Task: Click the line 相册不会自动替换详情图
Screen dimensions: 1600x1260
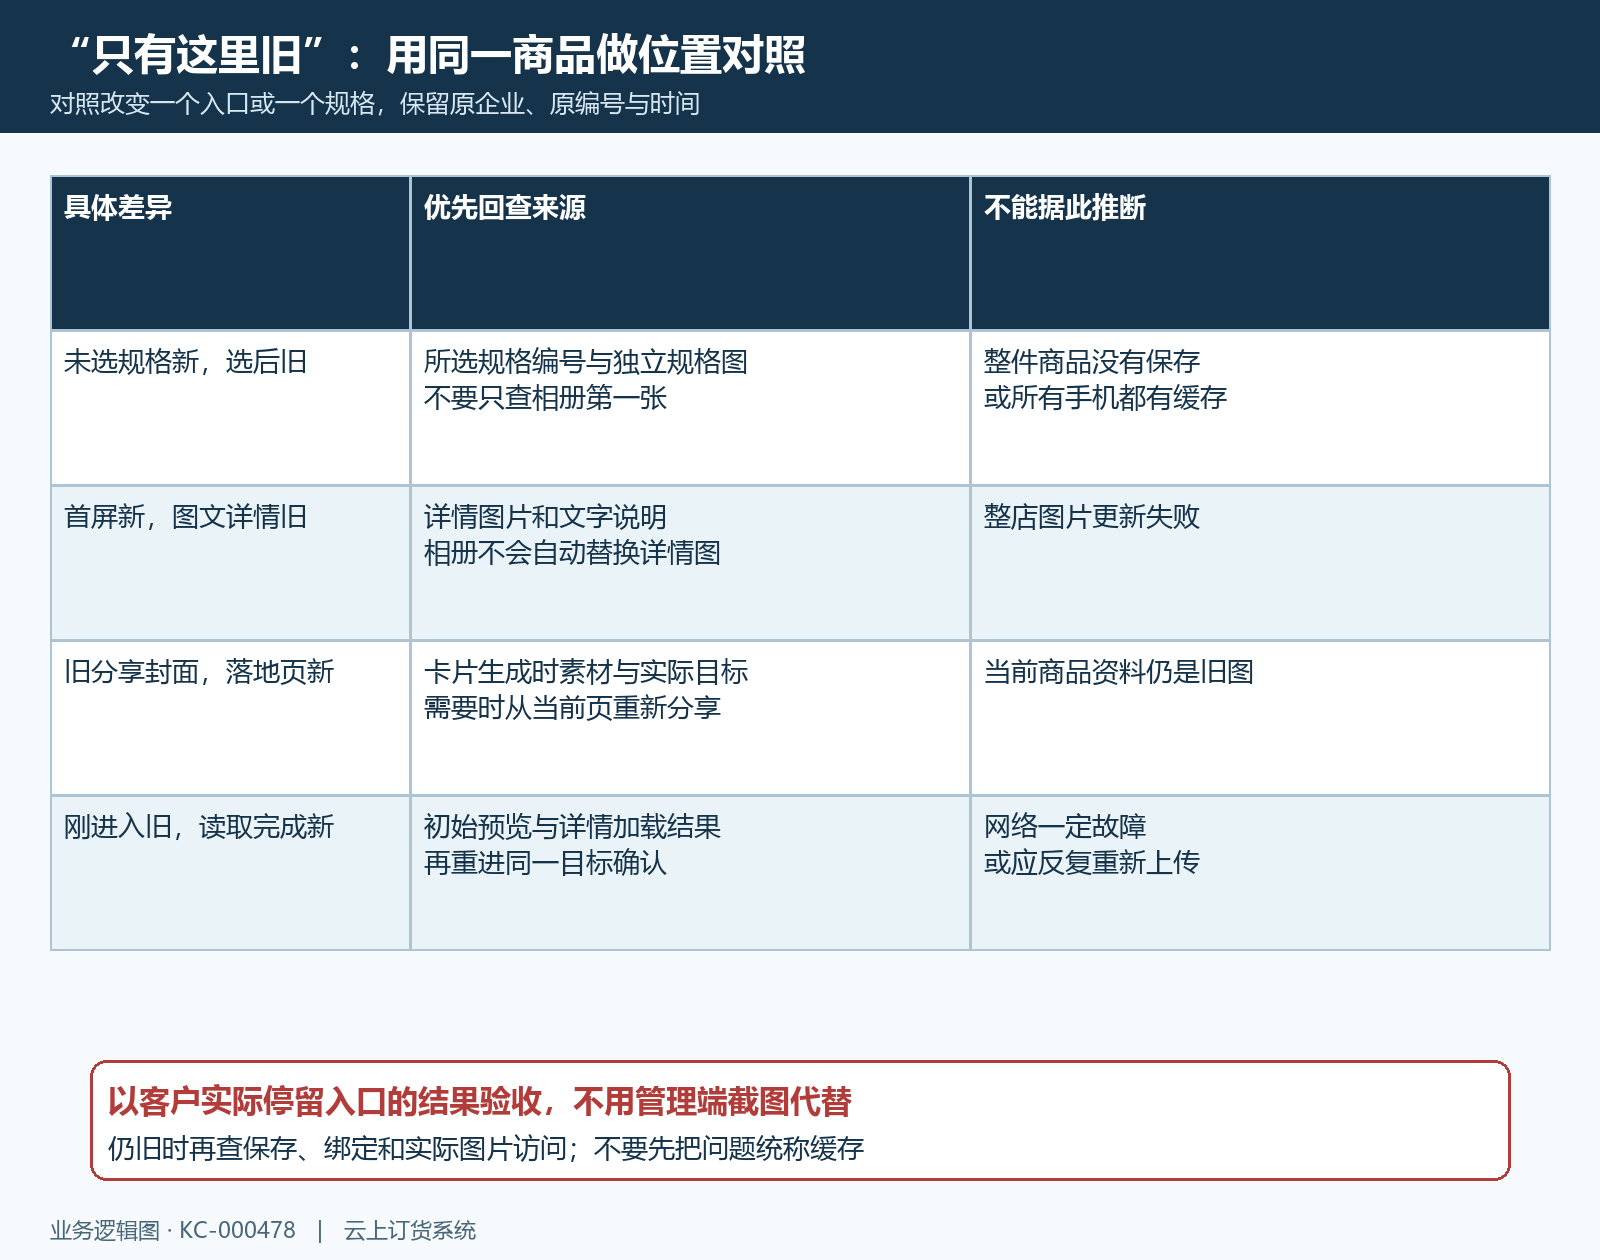Action: click(572, 553)
